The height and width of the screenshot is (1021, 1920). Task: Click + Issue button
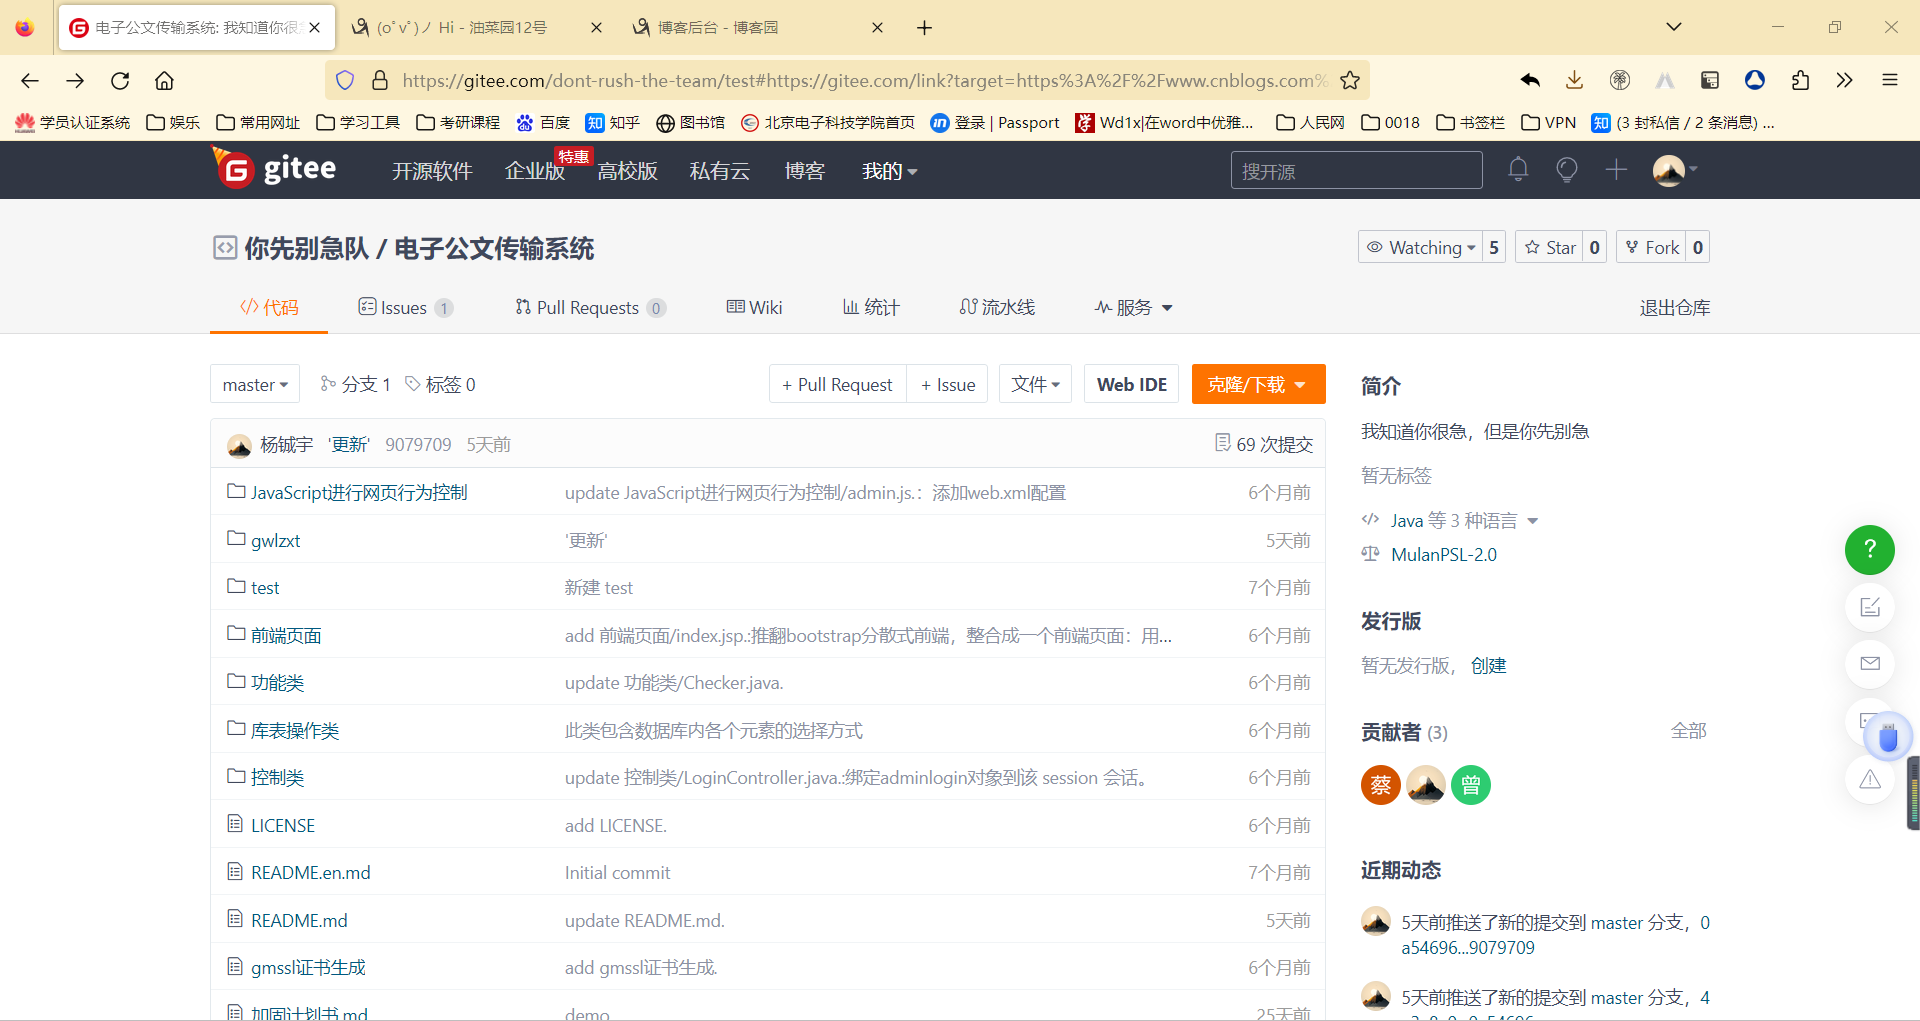pyautogui.click(x=948, y=384)
